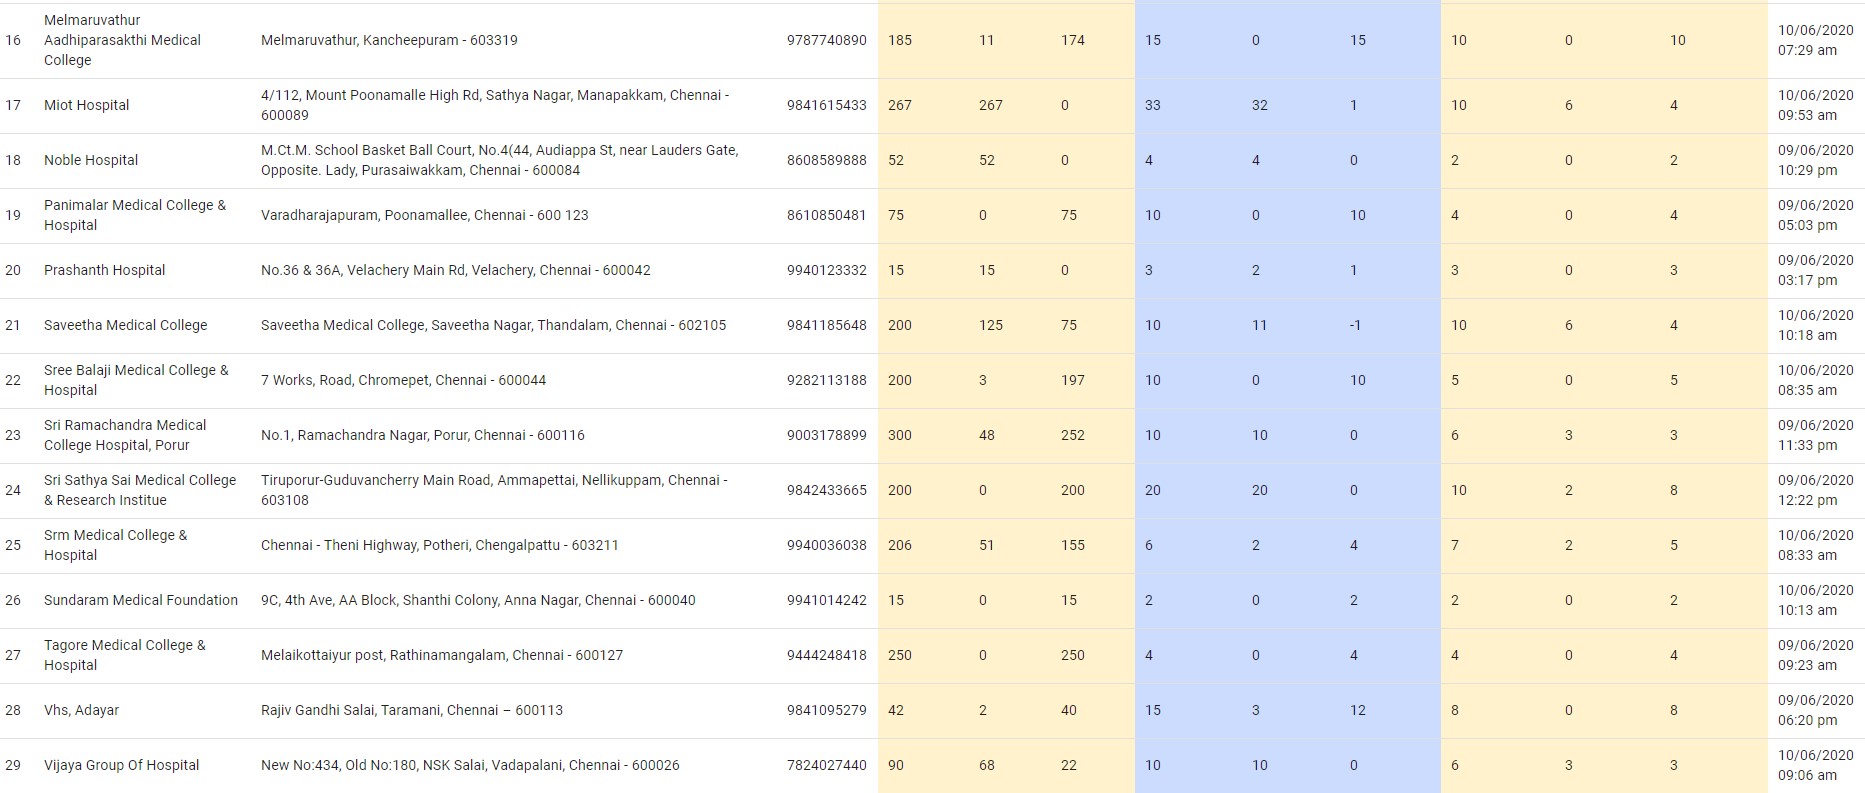Image resolution: width=1865 pixels, height=793 pixels.
Task: Select Noble Hospital row name
Action: (91, 160)
